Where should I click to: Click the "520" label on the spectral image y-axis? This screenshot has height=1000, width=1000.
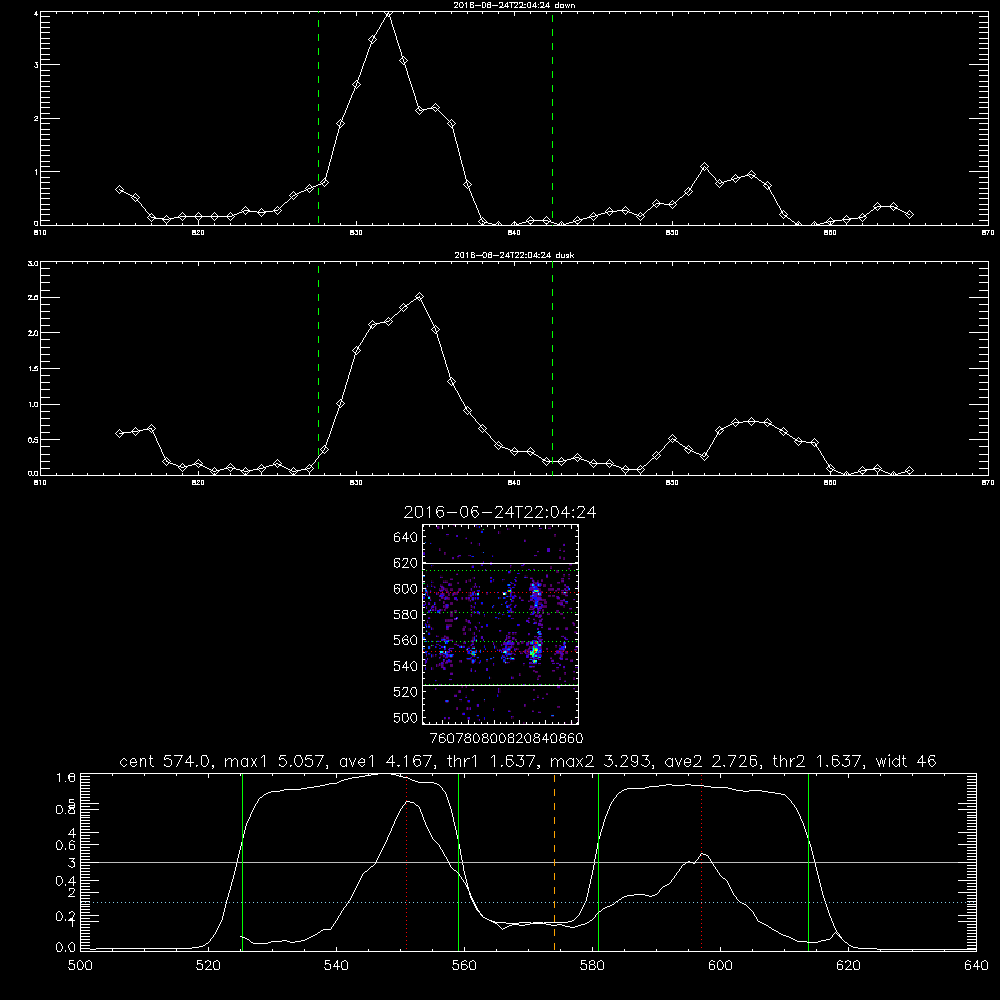pyautogui.click(x=406, y=692)
